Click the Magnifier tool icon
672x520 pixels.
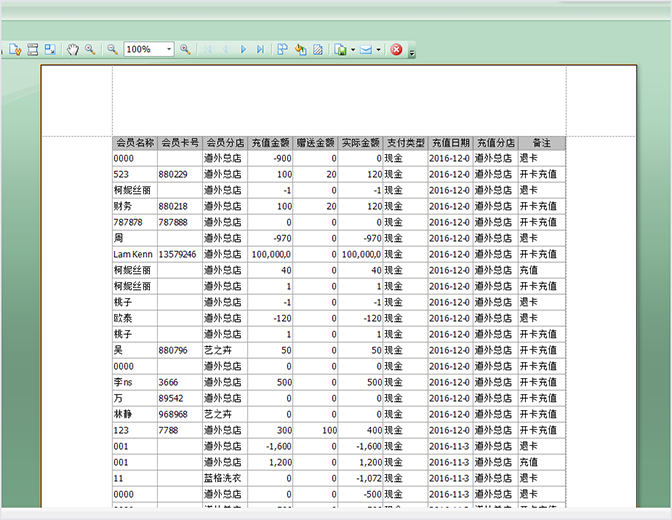(90, 49)
